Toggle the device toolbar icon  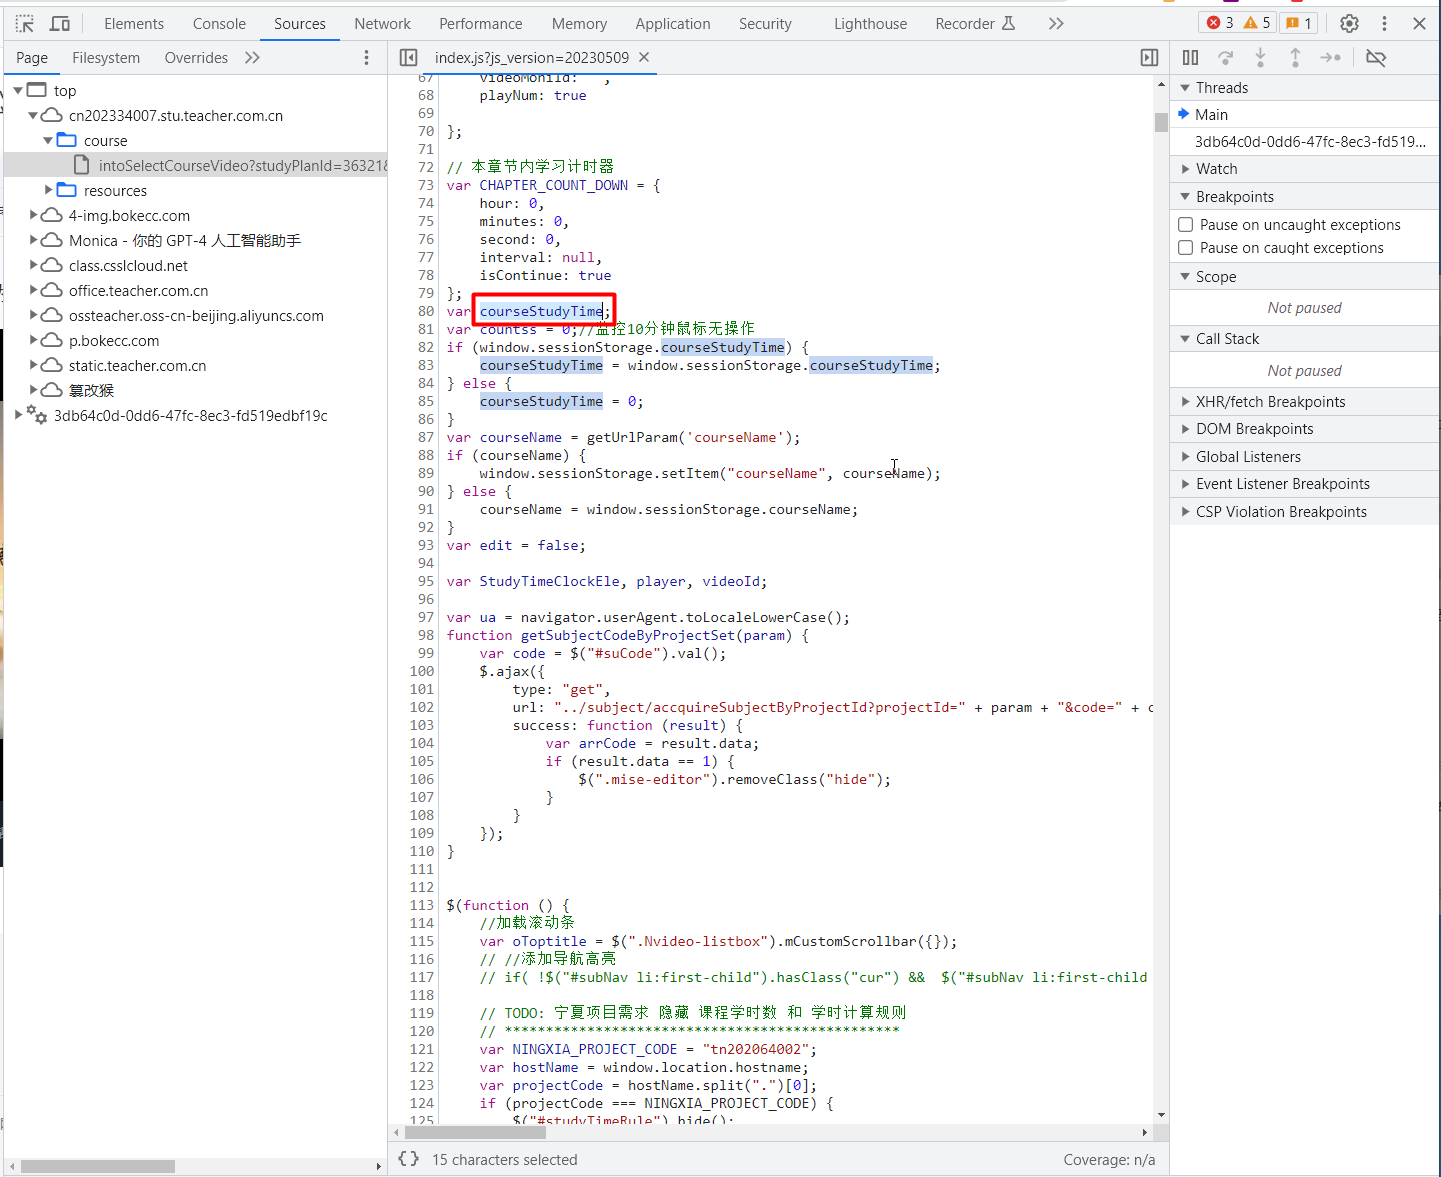pos(60,23)
